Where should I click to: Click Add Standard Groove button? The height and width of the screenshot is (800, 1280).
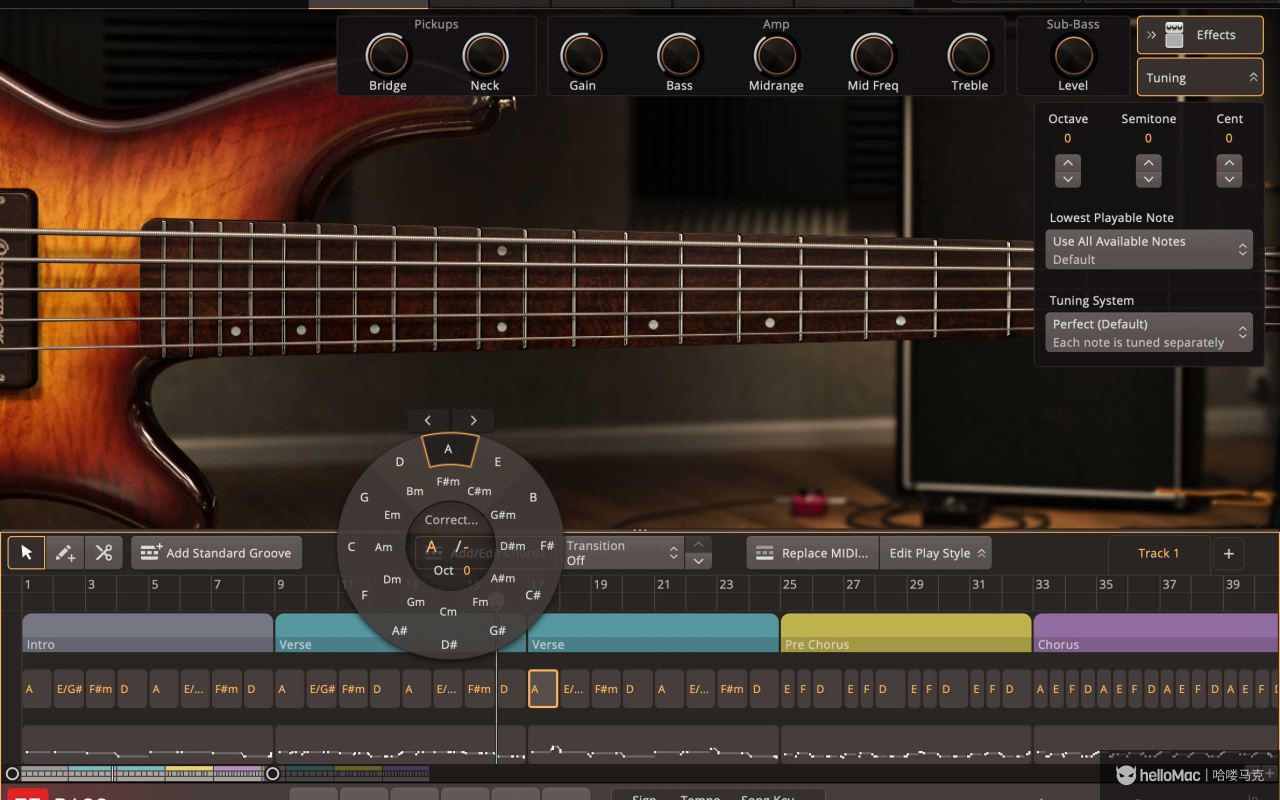coord(216,553)
